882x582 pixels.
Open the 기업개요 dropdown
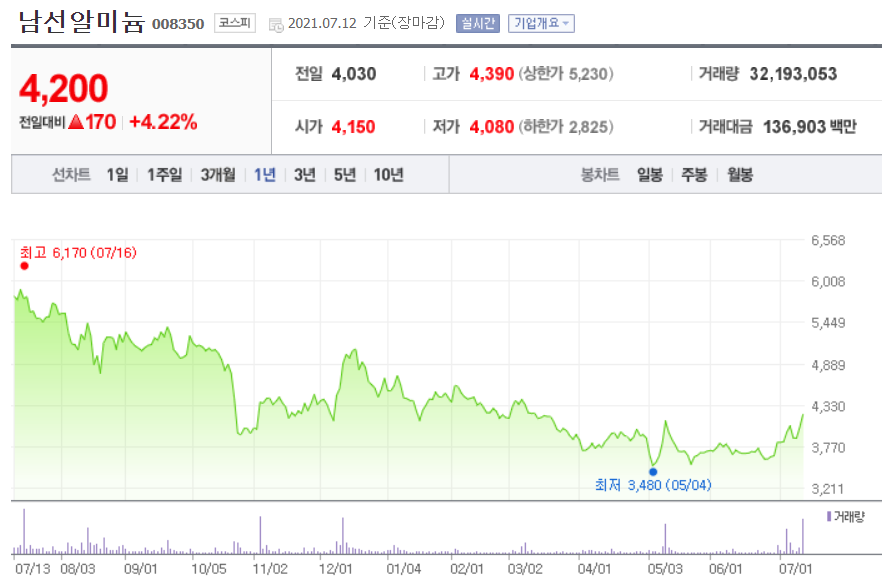pos(541,23)
